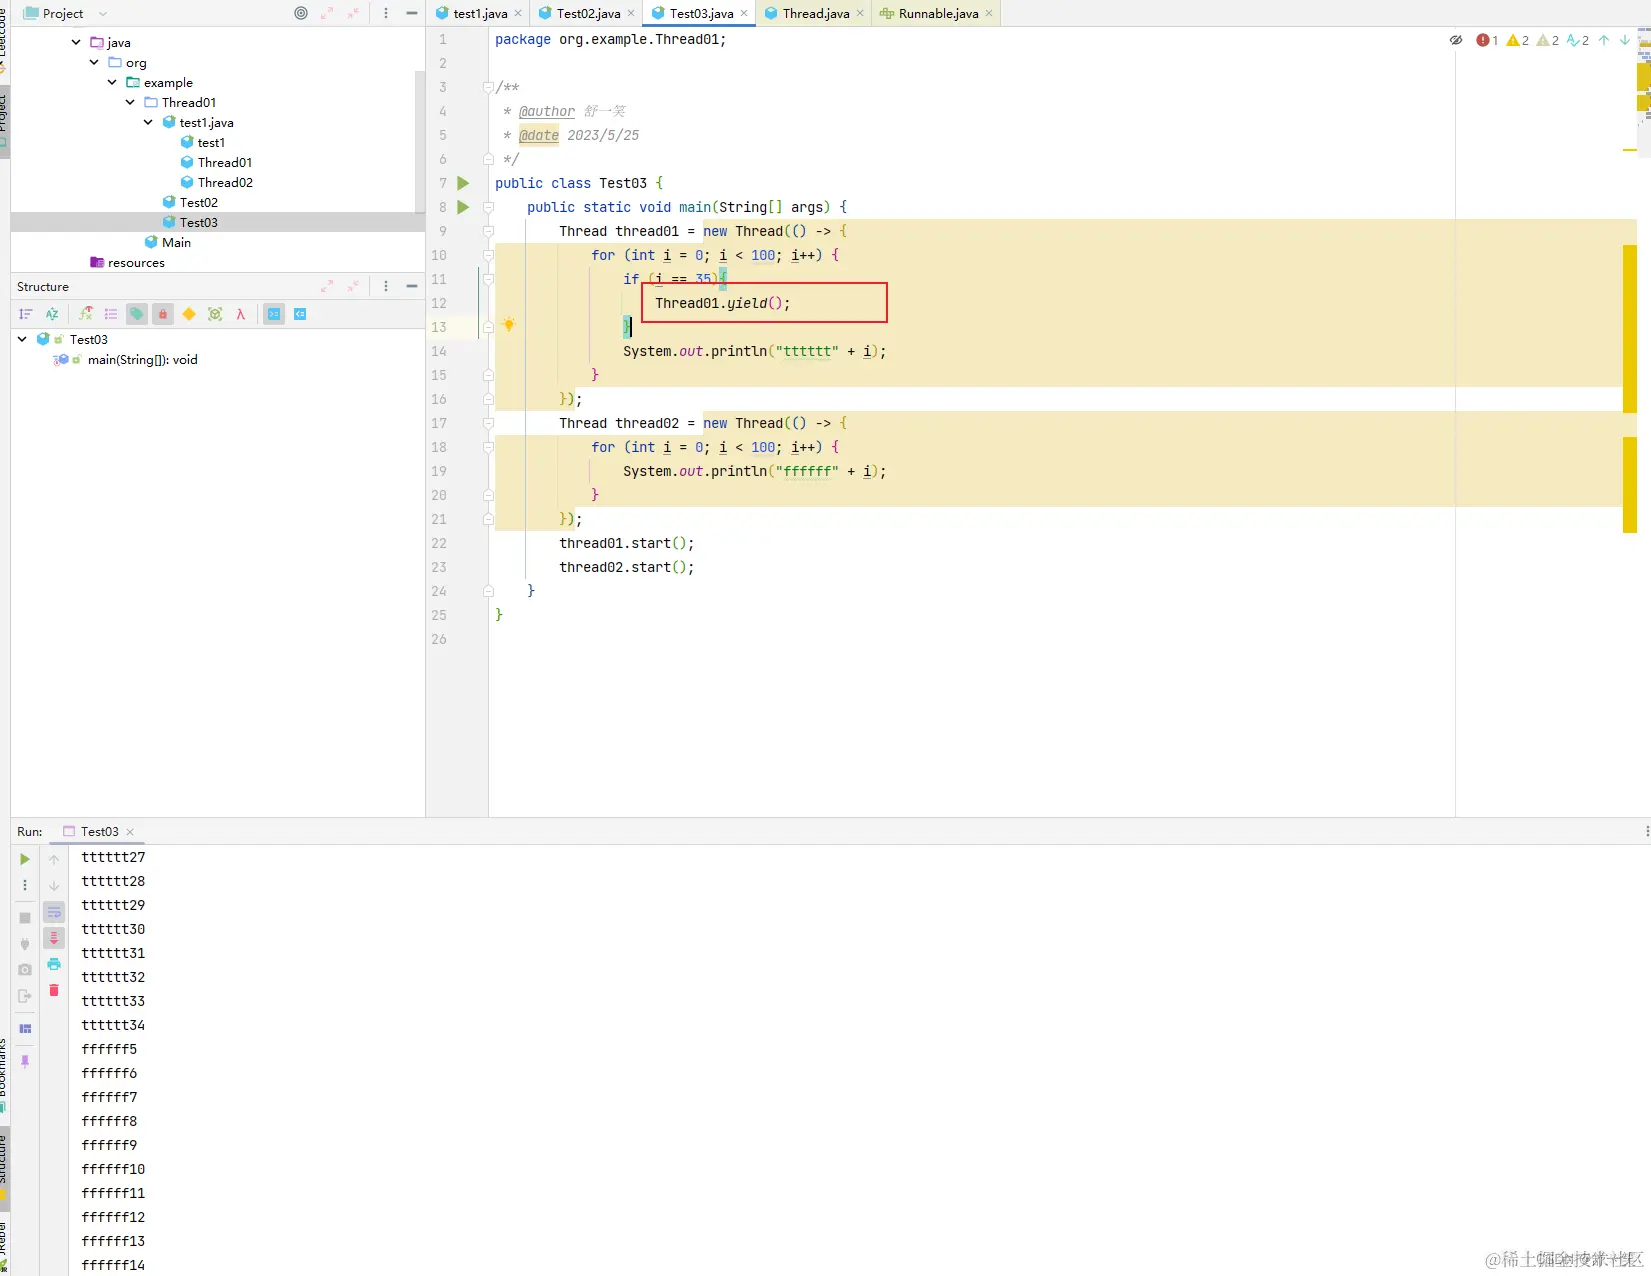Toggle show inherited members in Structure

tap(86, 314)
